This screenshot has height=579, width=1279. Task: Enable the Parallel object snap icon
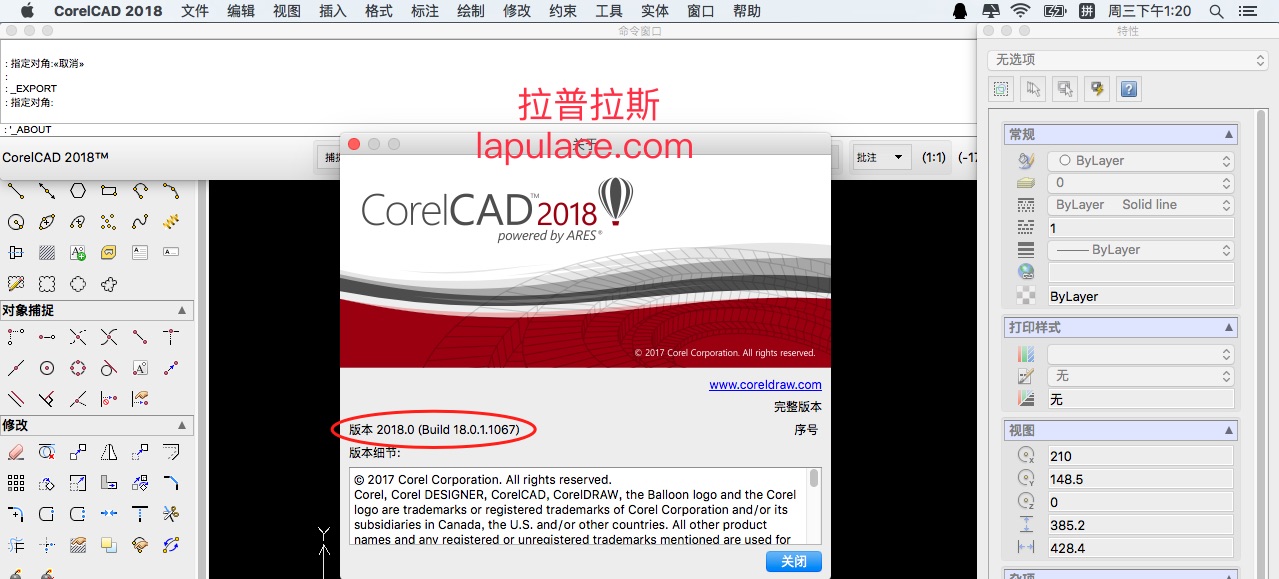coord(16,399)
